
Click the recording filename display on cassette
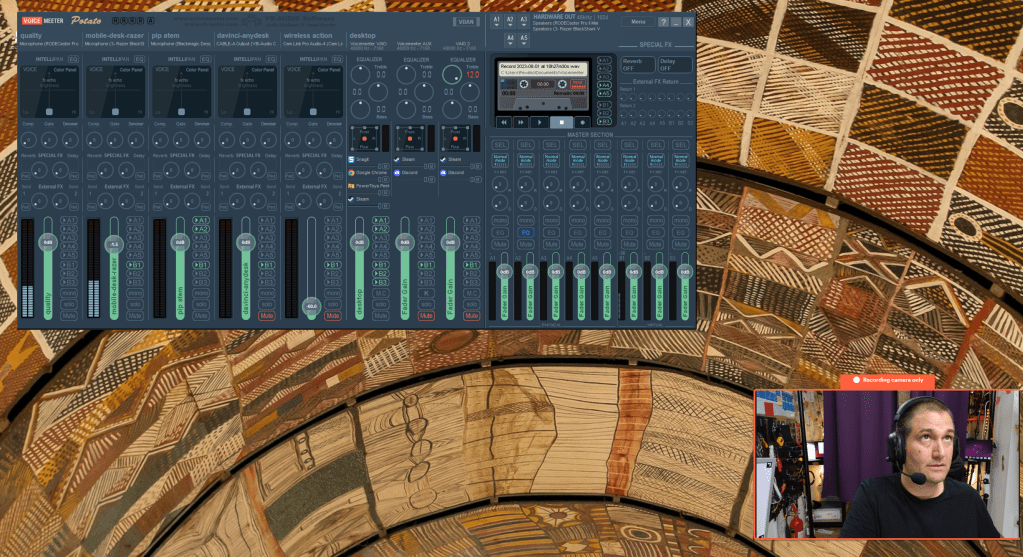tap(543, 69)
